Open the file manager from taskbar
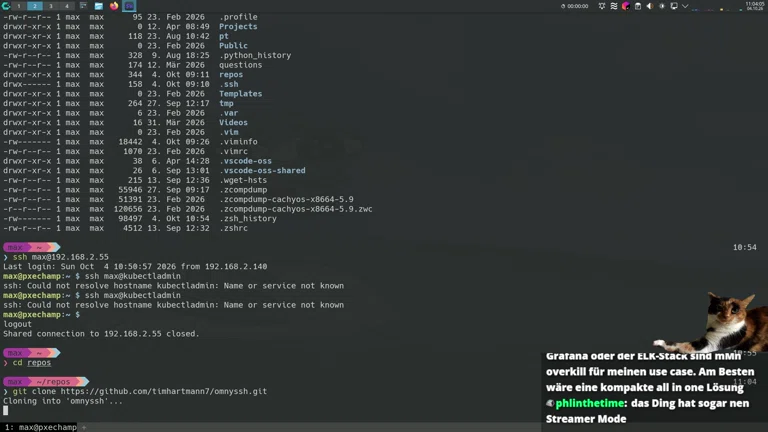This screenshot has width=768, height=432. (98, 6)
